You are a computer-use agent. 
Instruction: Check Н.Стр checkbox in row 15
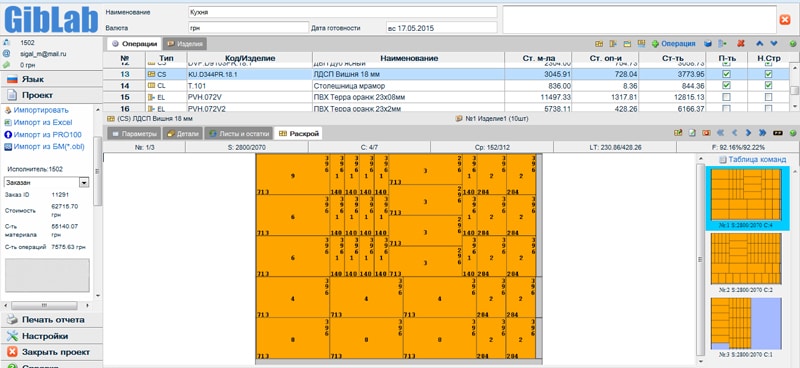[x=768, y=97]
